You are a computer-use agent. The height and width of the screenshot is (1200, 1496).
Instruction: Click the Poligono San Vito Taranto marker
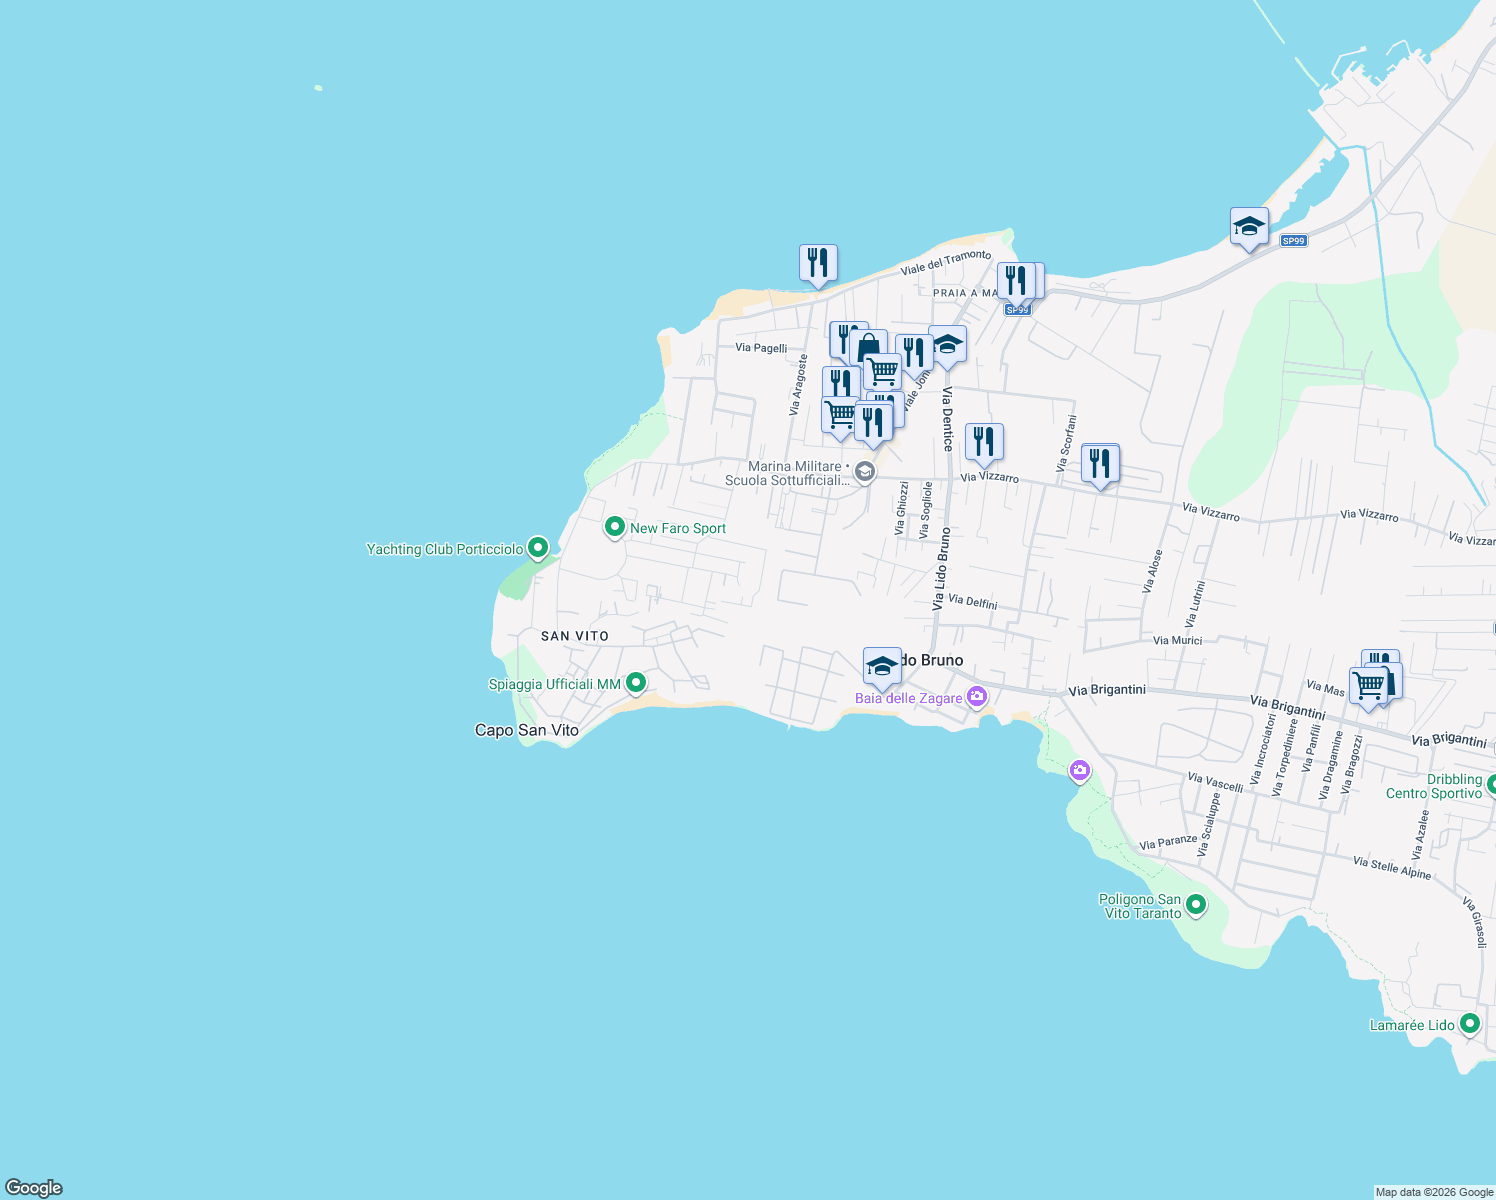point(1196,903)
